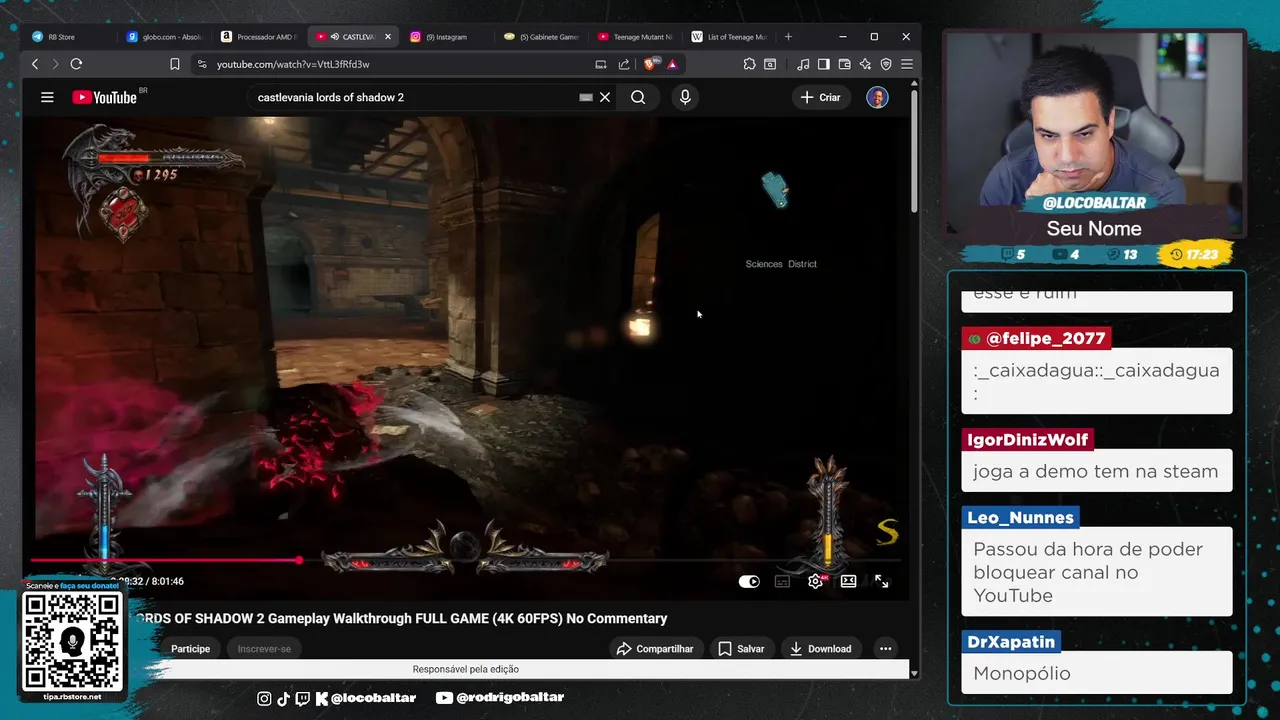Open Brave Shields lion icon
1280x720 pixels.
pyautogui.click(x=650, y=64)
